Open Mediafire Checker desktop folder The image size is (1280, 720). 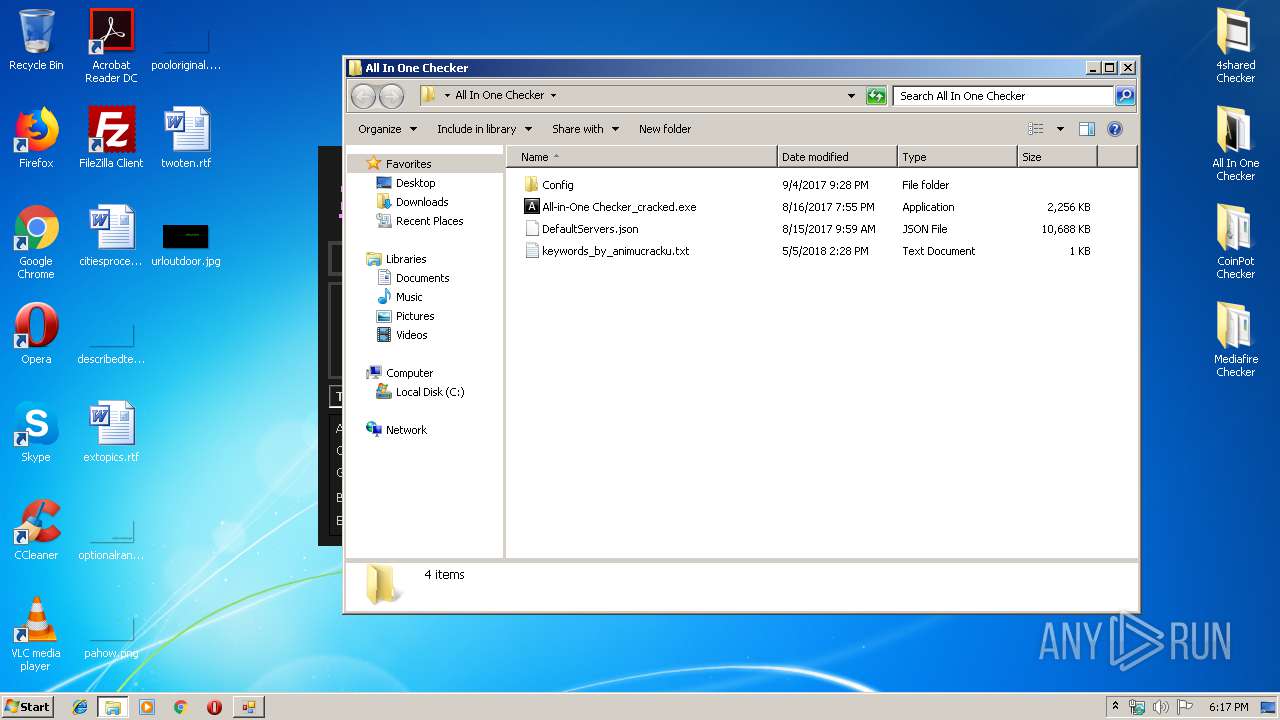pyautogui.click(x=1236, y=340)
